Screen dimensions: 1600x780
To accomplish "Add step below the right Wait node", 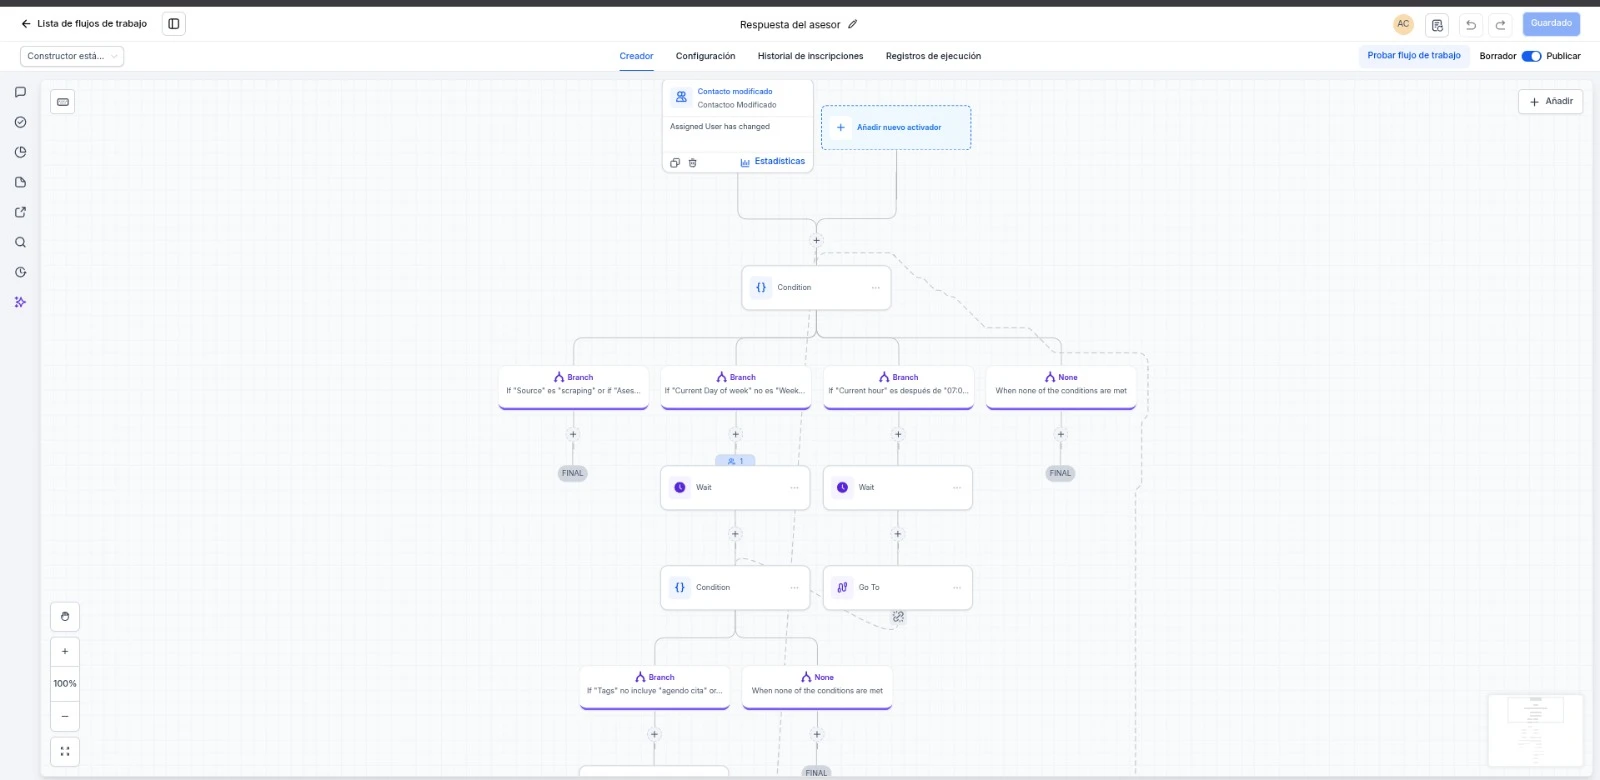I will point(898,534).
